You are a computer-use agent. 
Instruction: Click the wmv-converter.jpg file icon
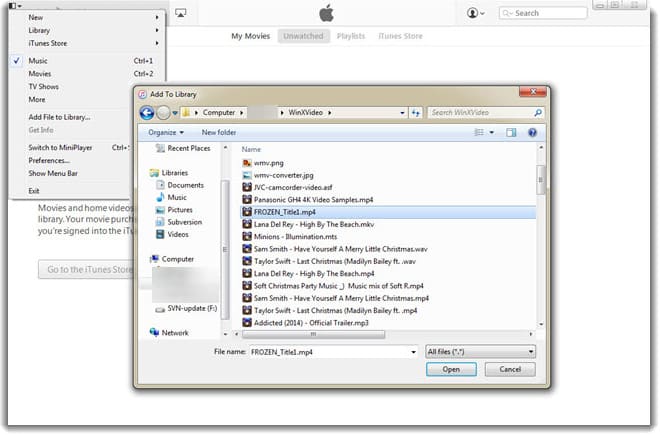(x=247, y=175)
